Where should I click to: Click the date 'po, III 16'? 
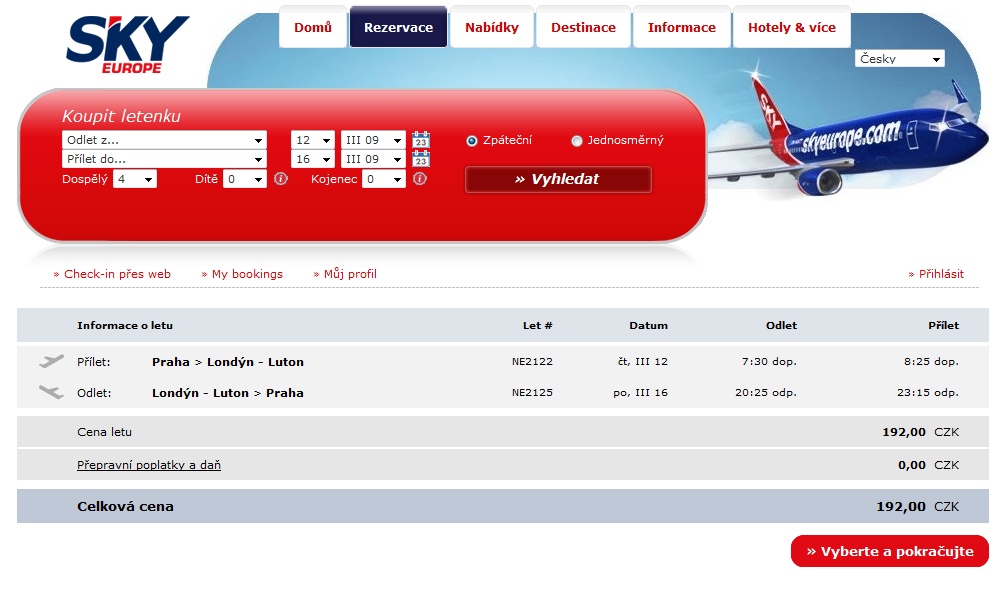(x=640, y=392)
